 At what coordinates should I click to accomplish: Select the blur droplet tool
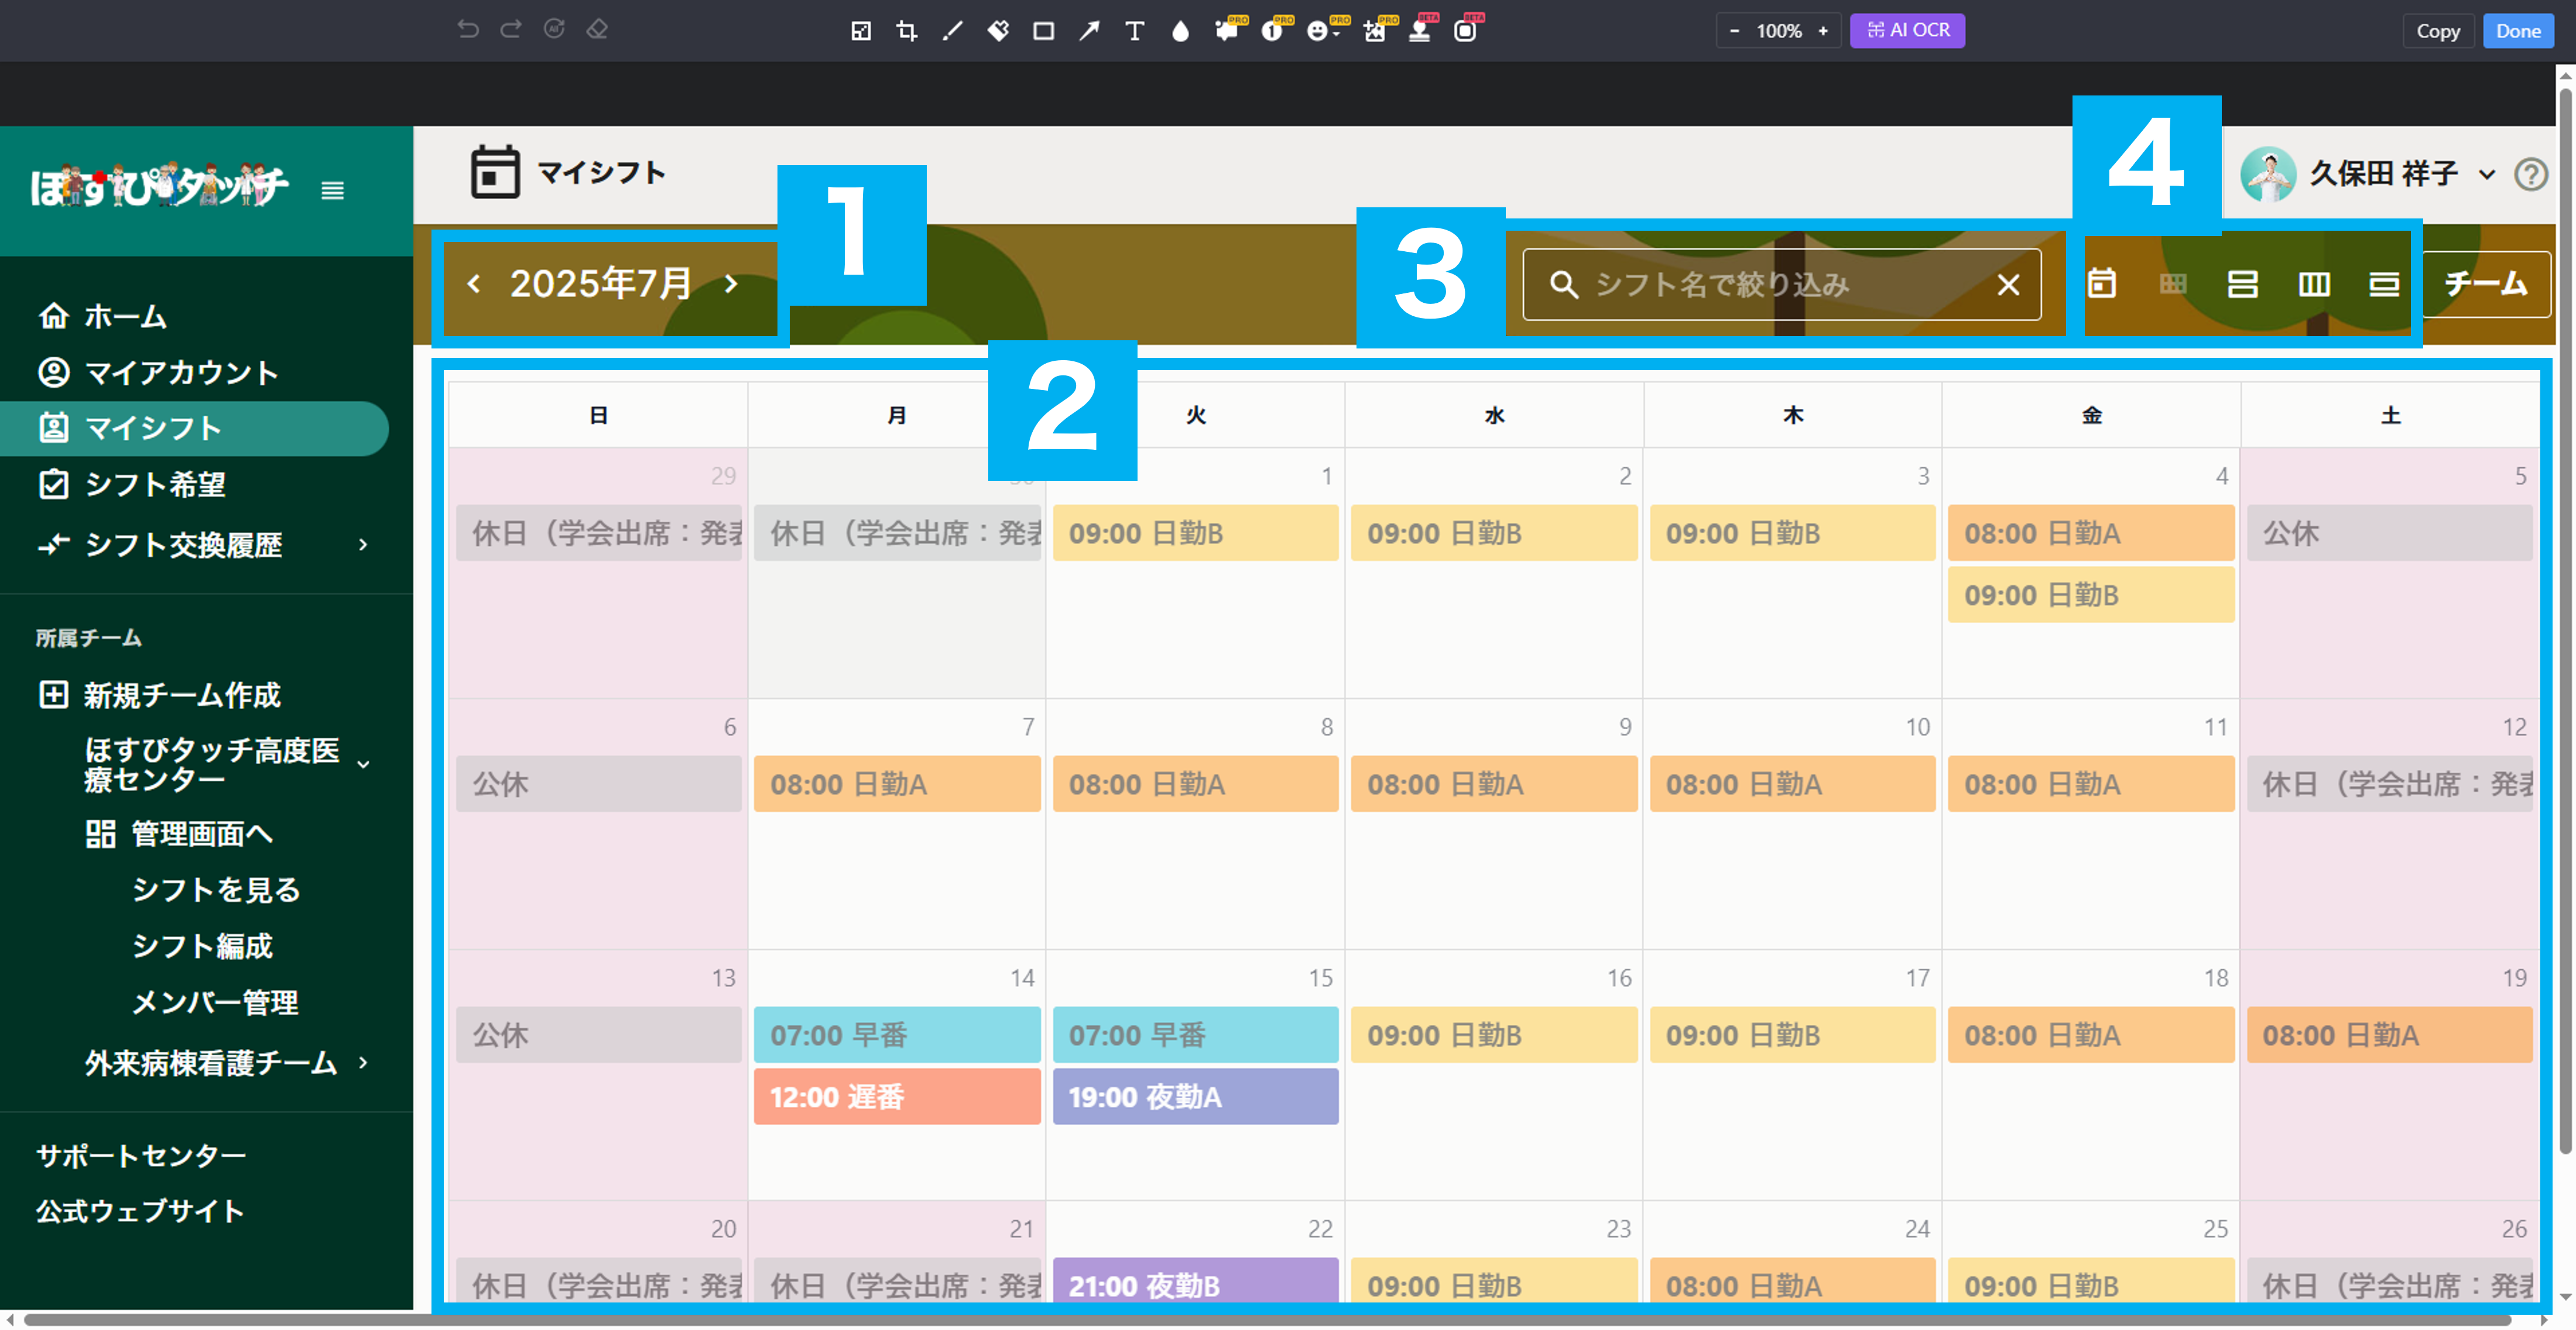coord(1180,31)
